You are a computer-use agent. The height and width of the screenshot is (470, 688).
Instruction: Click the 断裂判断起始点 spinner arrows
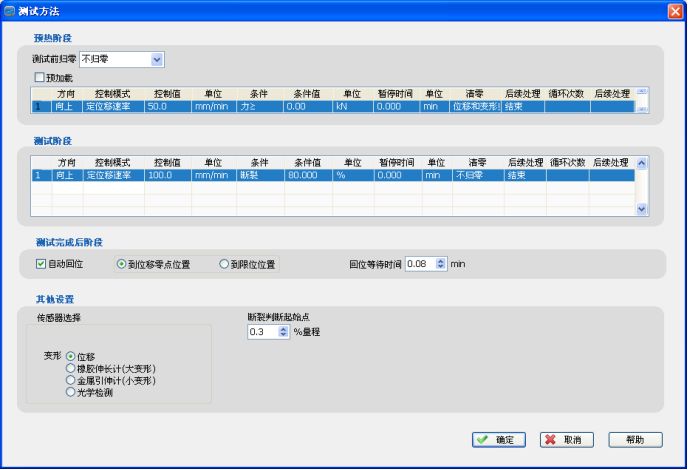(282, 331)
